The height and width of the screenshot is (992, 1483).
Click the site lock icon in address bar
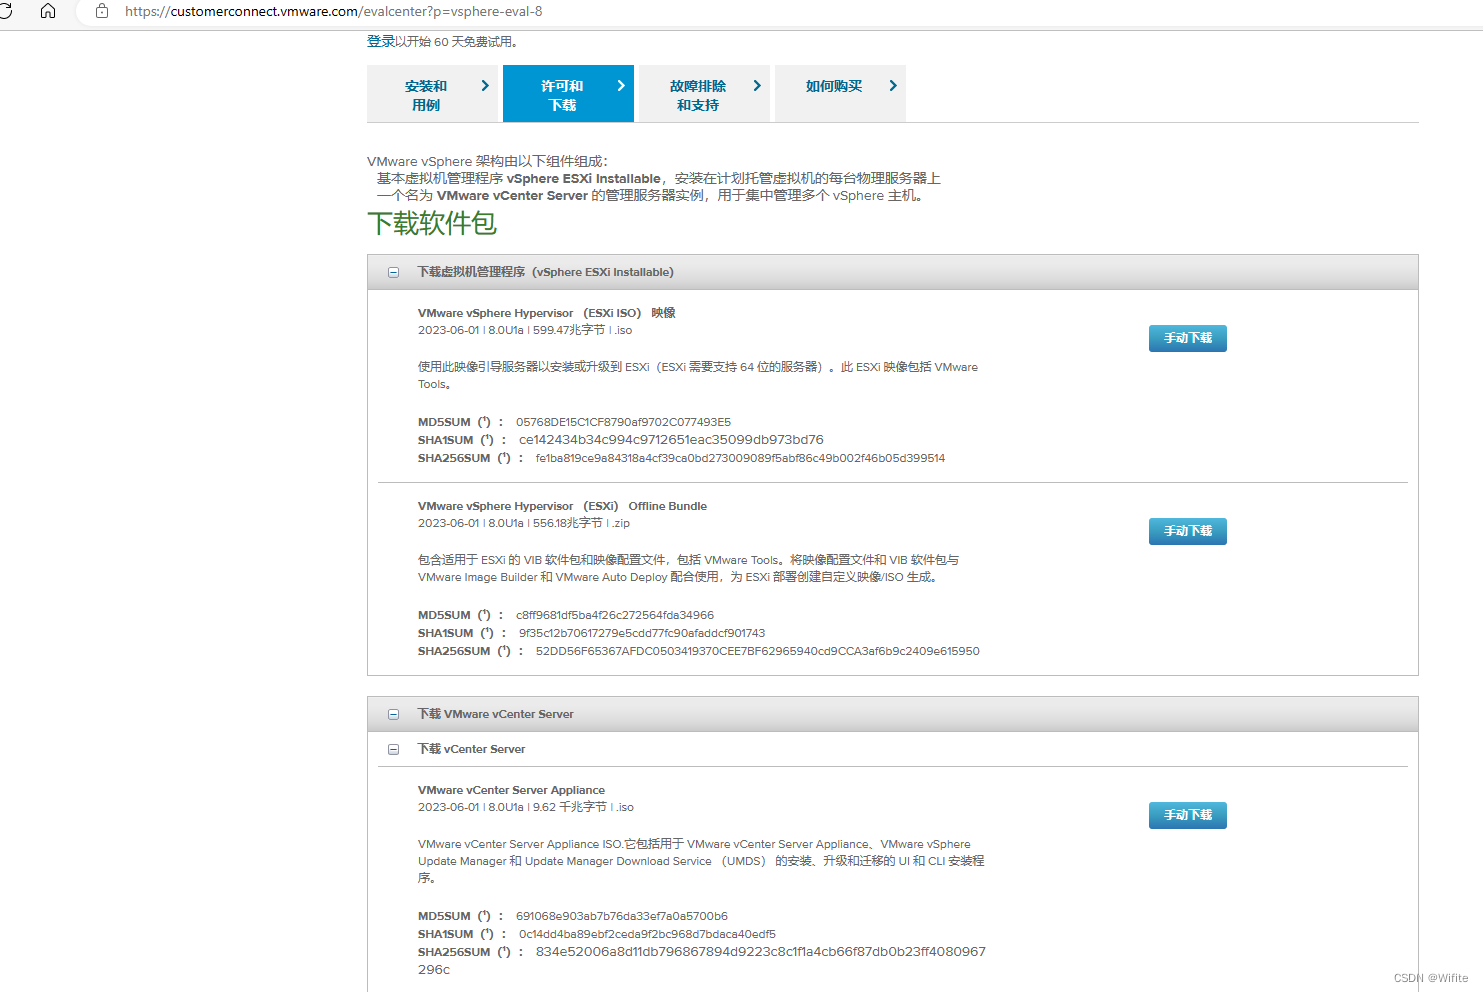click(102, 11)
